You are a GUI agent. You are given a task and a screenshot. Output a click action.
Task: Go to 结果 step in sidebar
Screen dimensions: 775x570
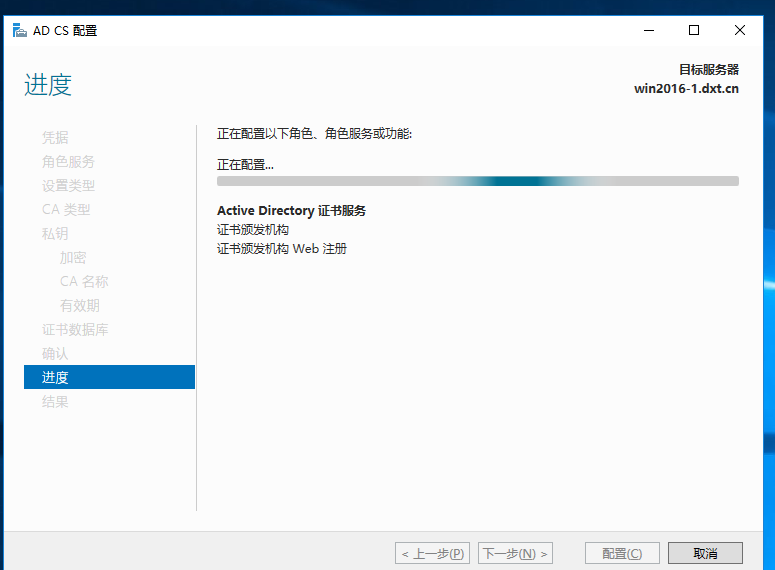point(55,401)
